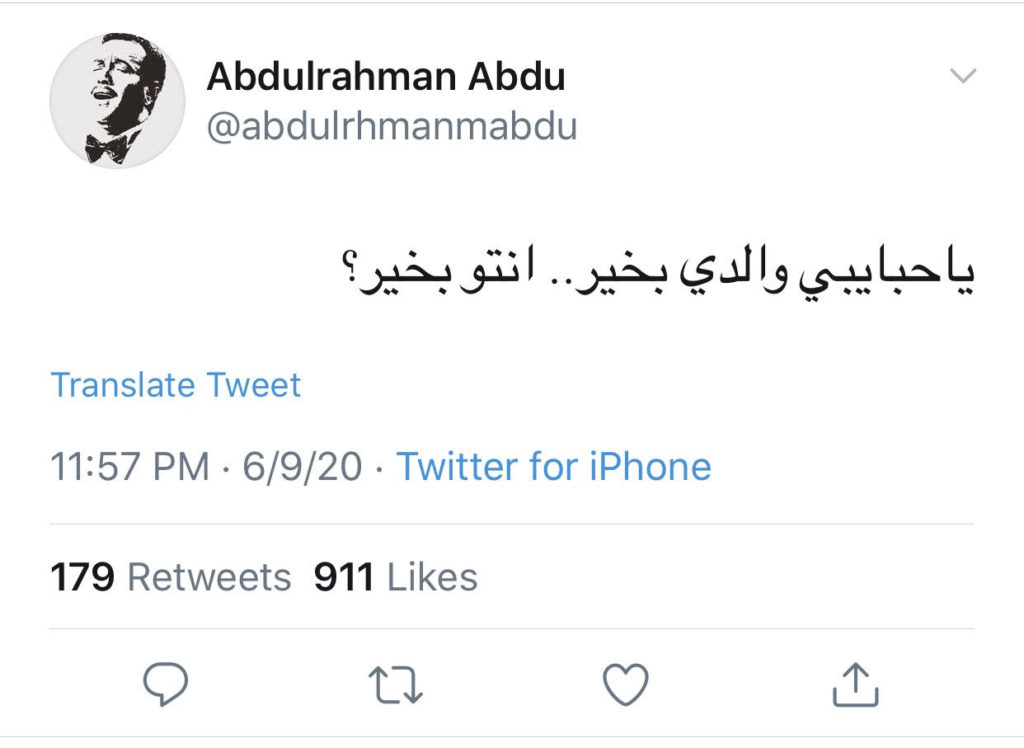
Task: Tap the reply speech bubble icon
Action: (x=165, y=685)
